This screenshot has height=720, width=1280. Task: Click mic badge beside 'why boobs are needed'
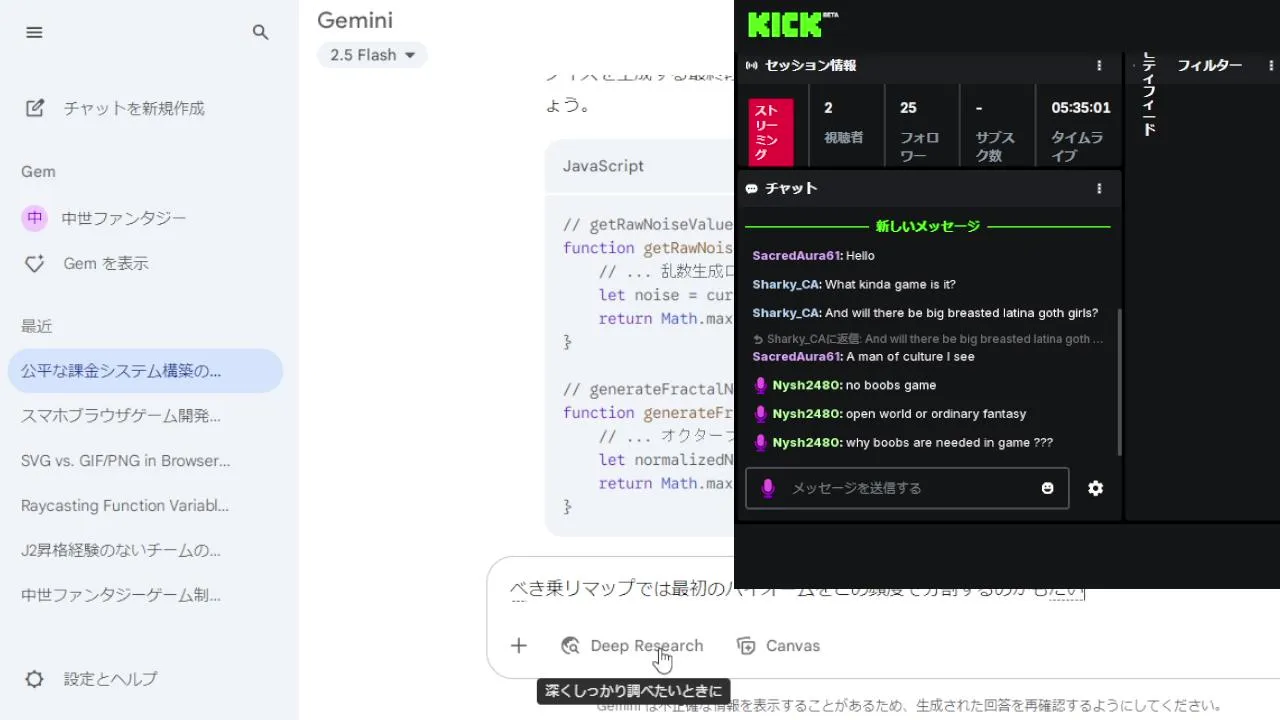click(761, 443)
